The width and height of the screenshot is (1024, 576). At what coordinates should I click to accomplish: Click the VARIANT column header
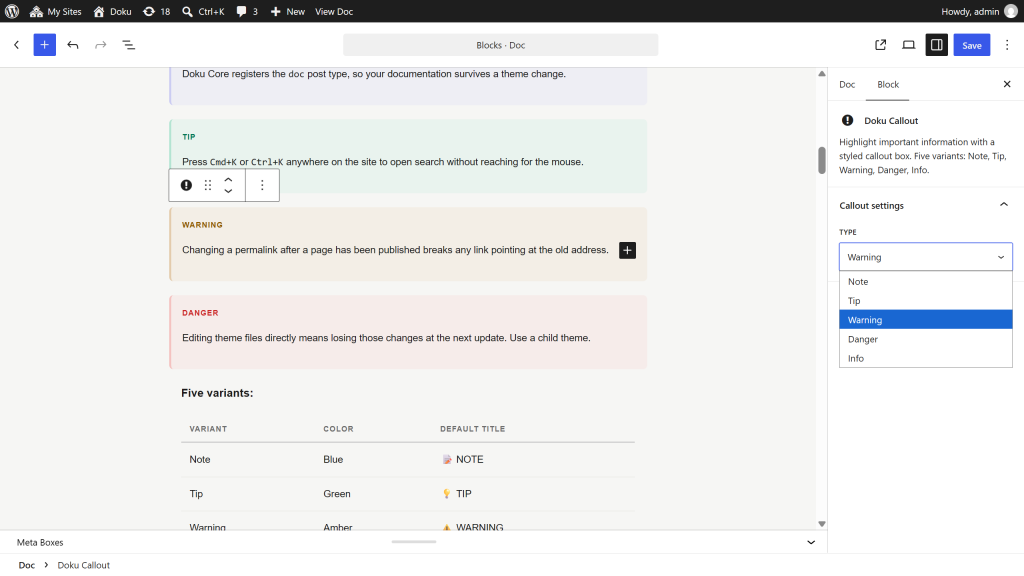208,429
